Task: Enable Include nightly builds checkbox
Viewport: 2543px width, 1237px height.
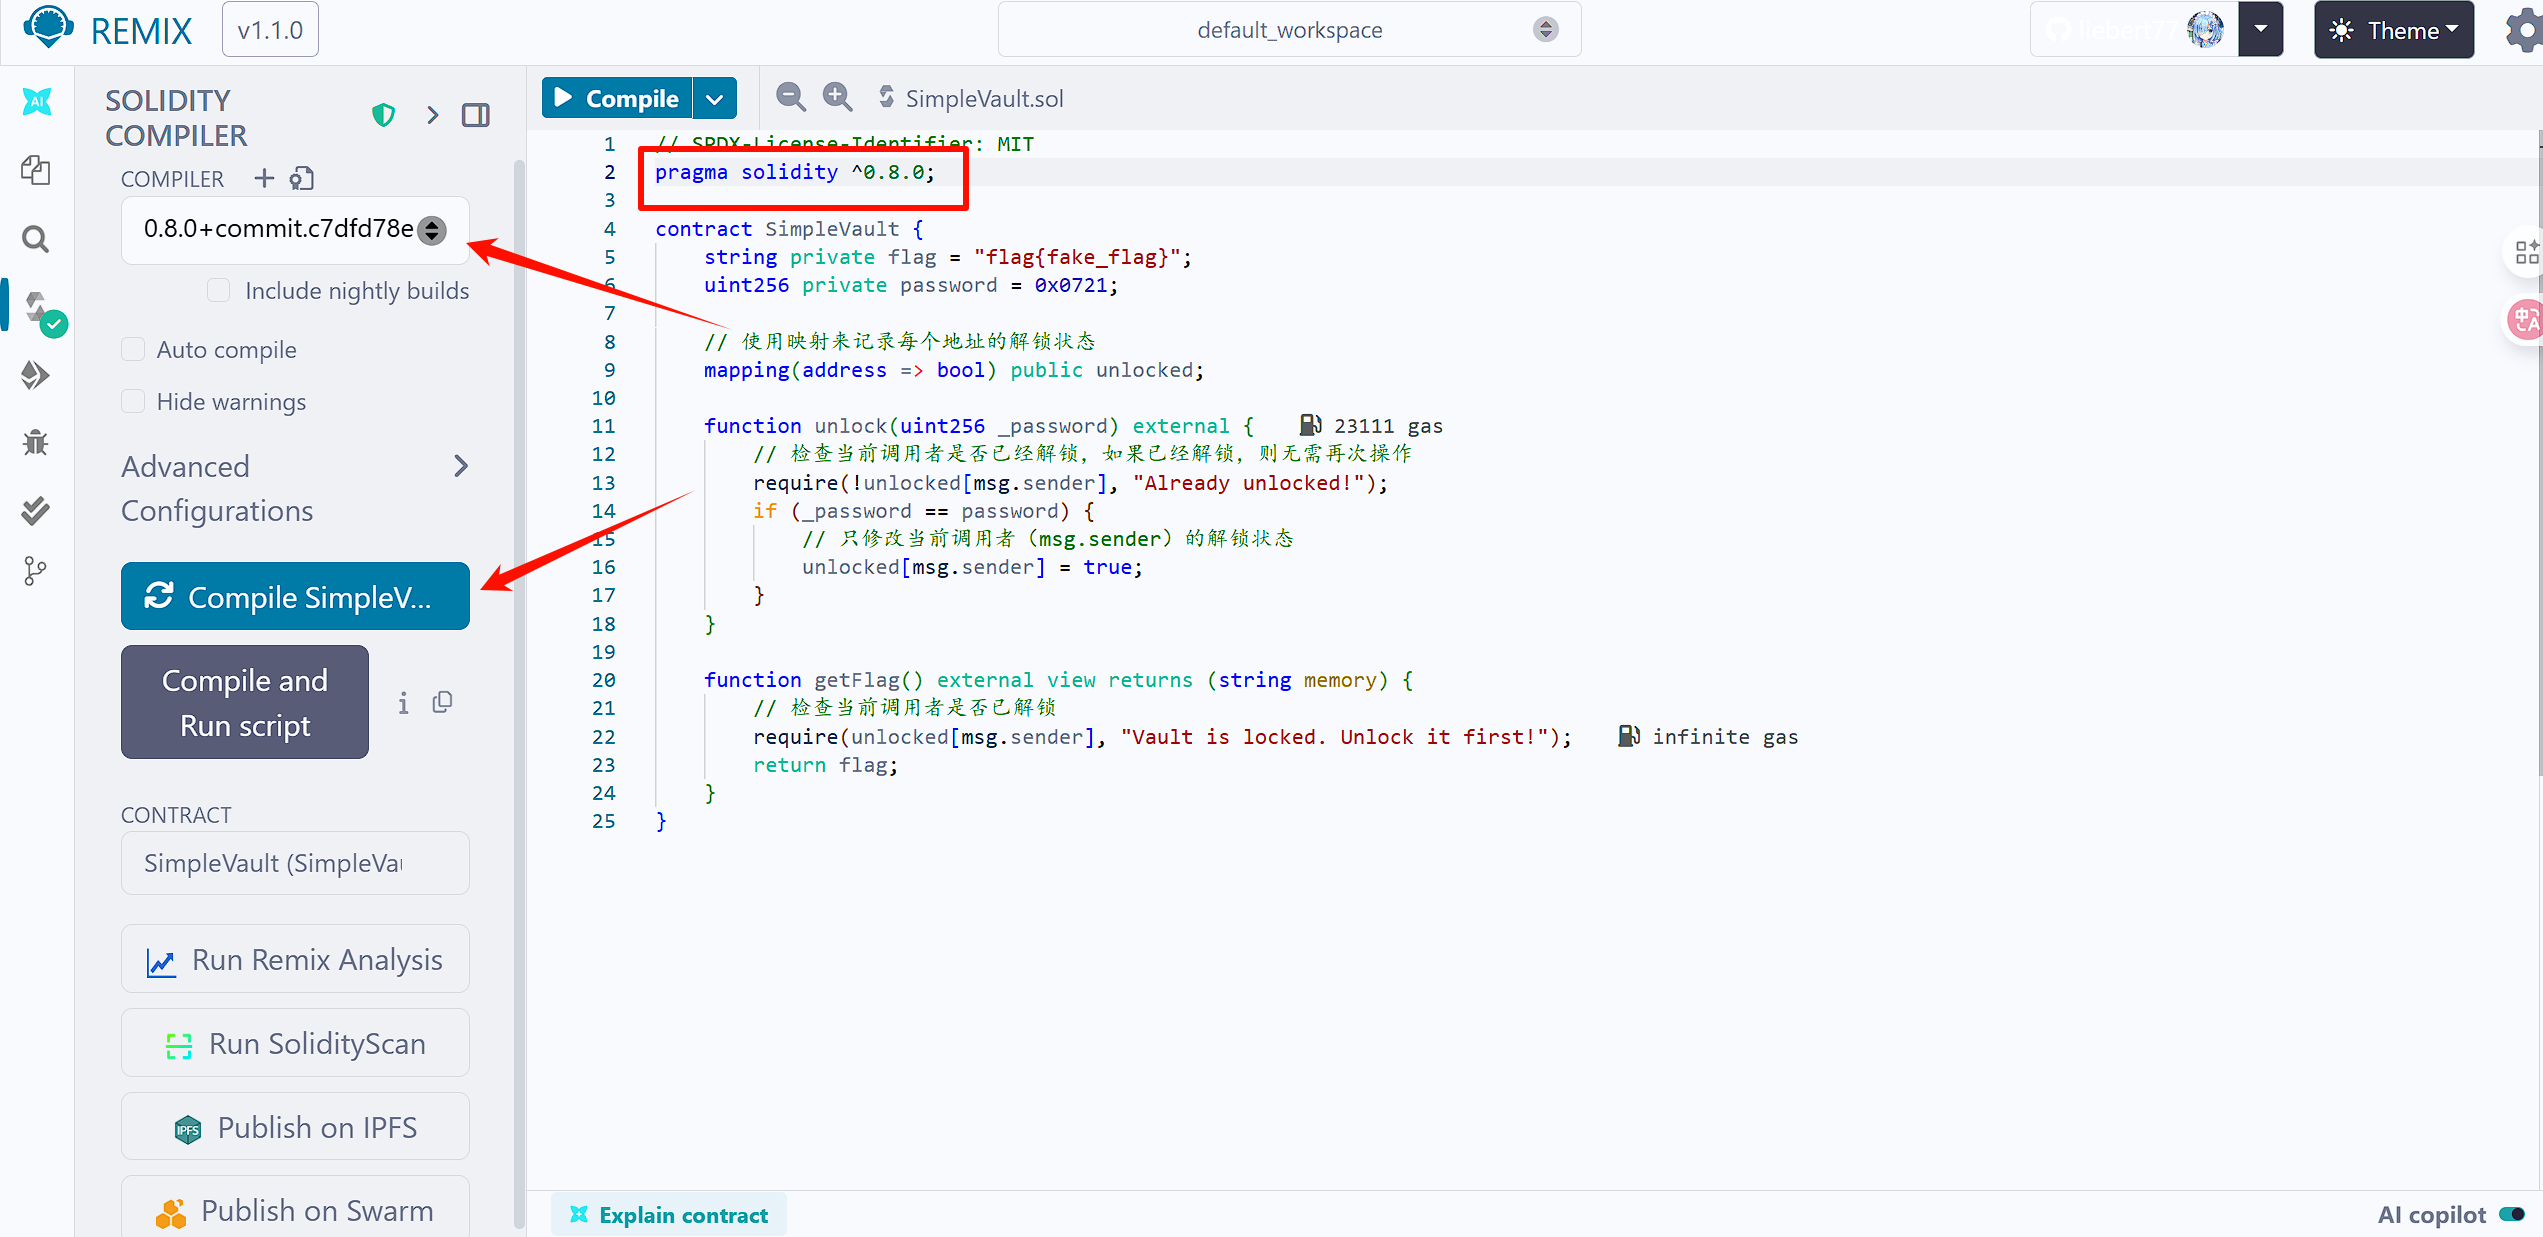Action: (x=218, y=290)
